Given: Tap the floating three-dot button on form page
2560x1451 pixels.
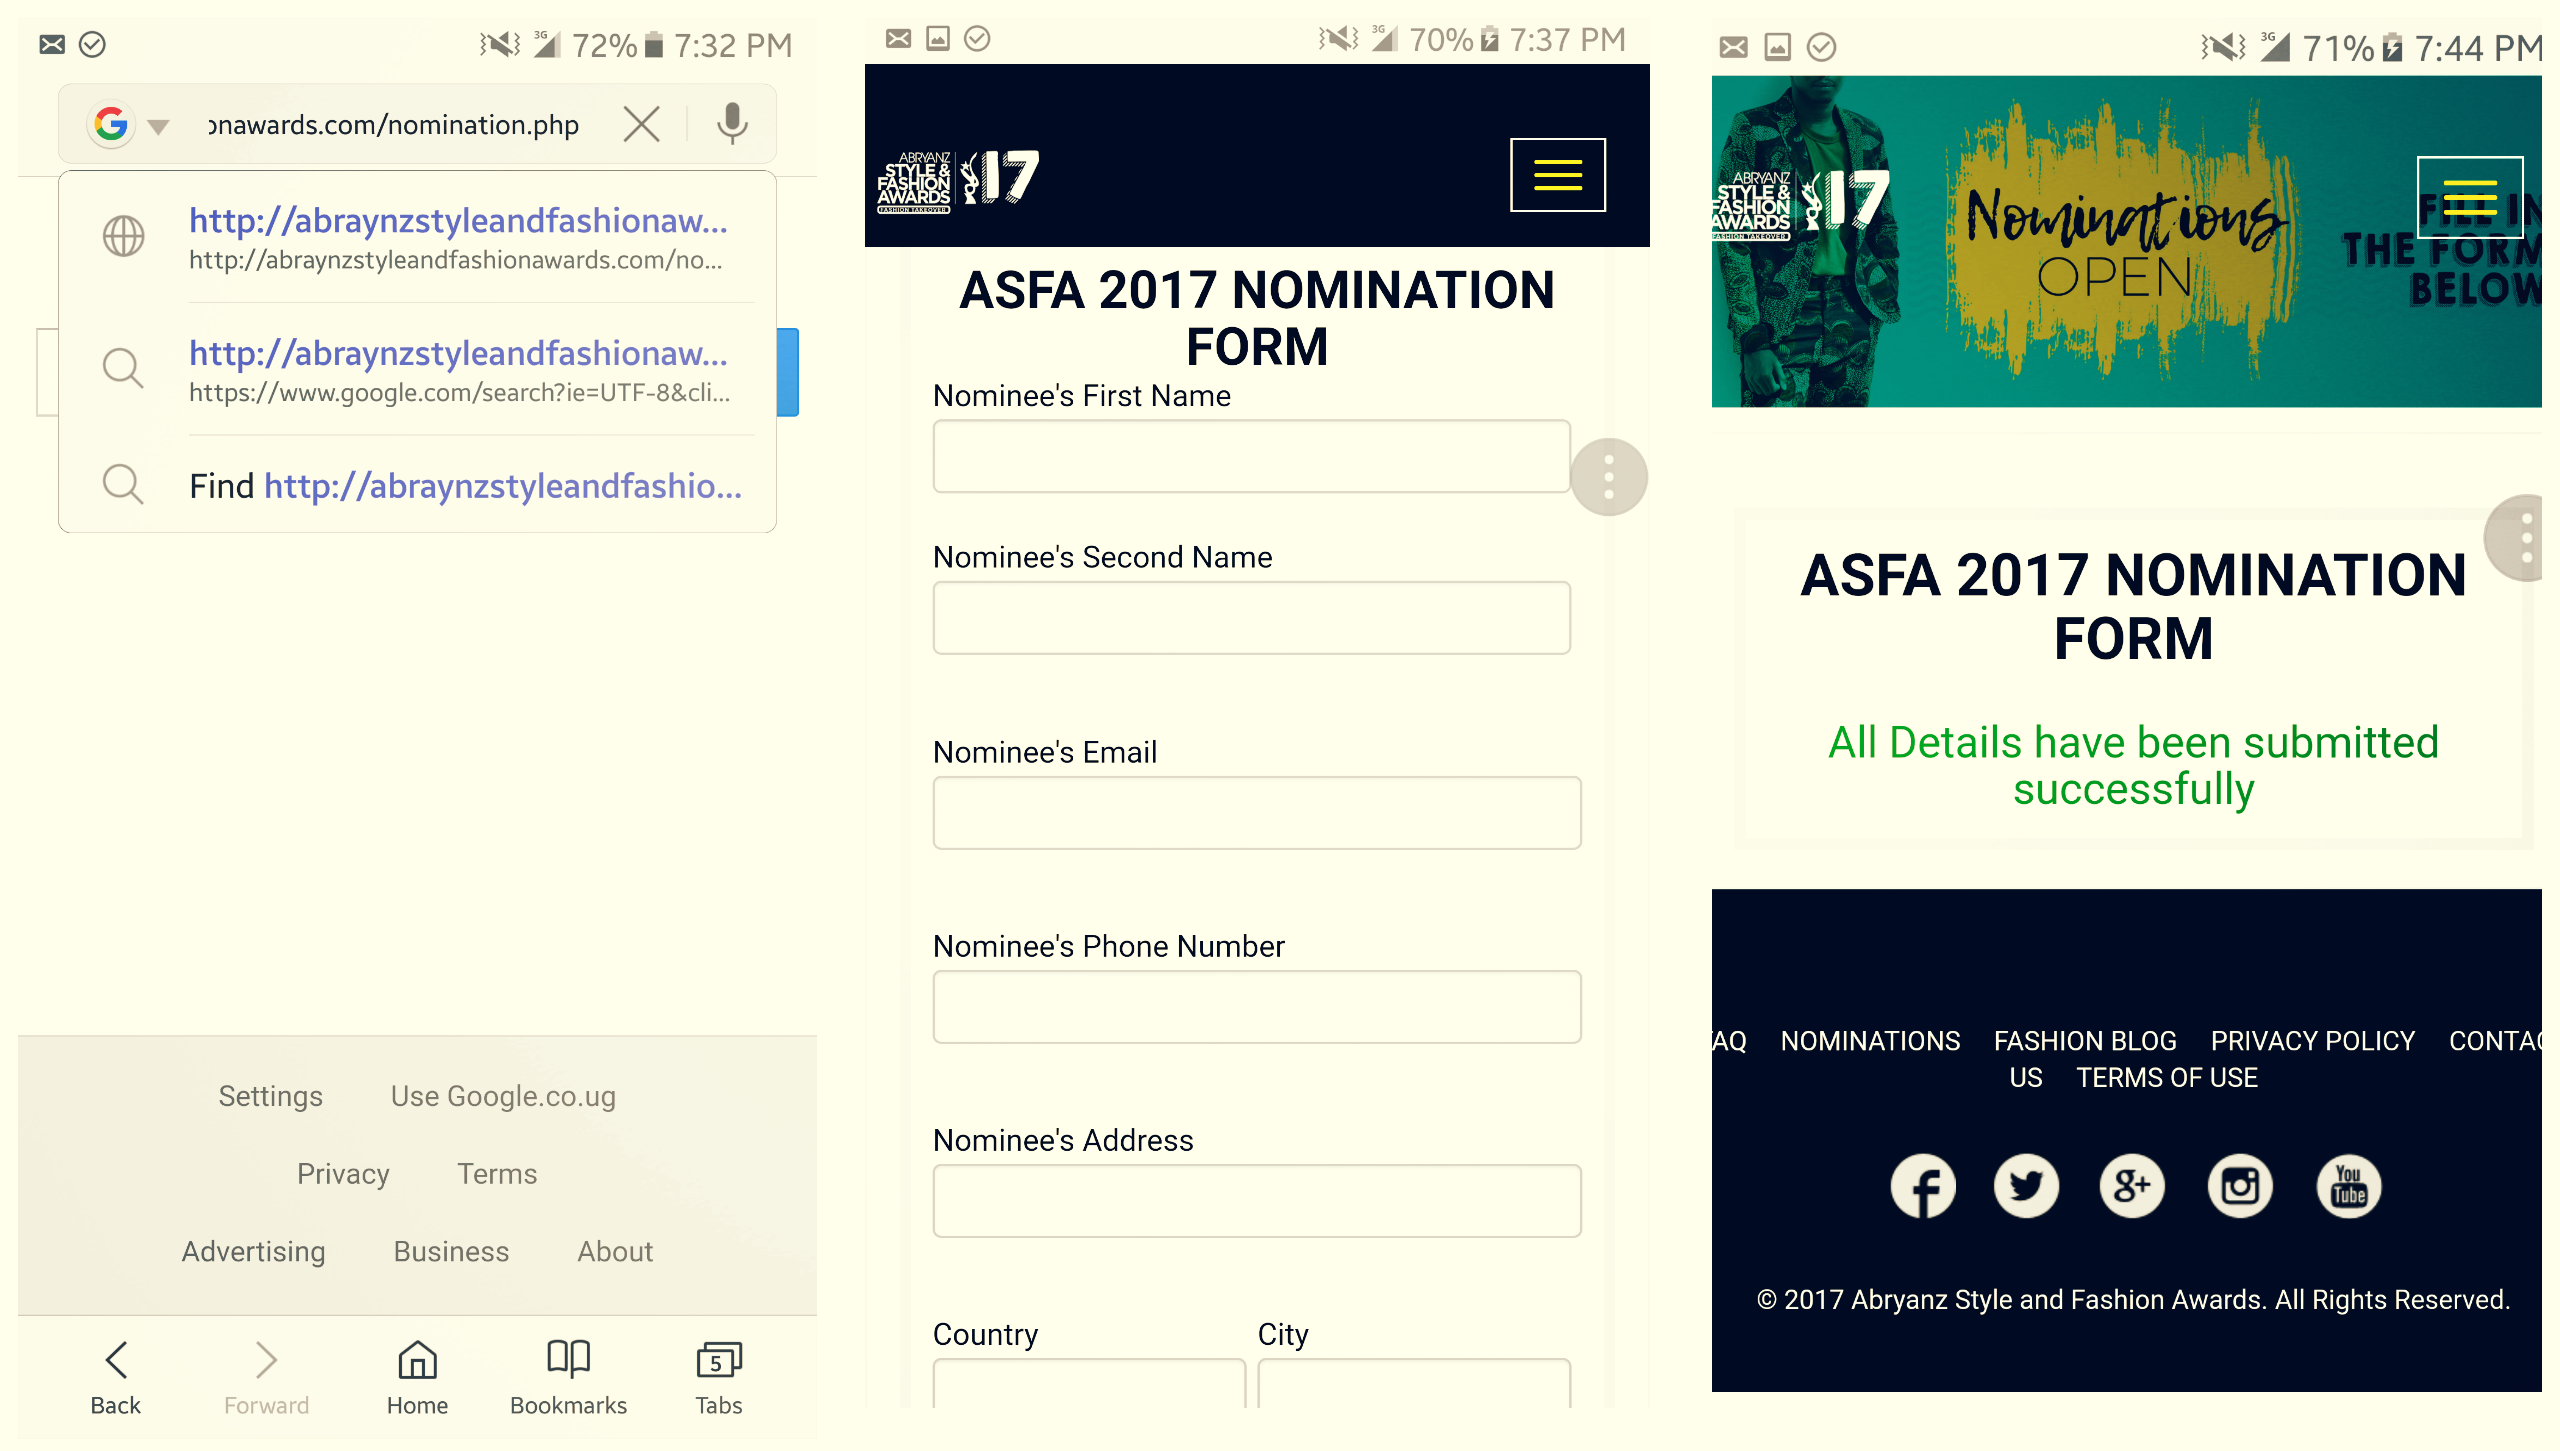Looking at the screenshot, I should [1609, 477].
